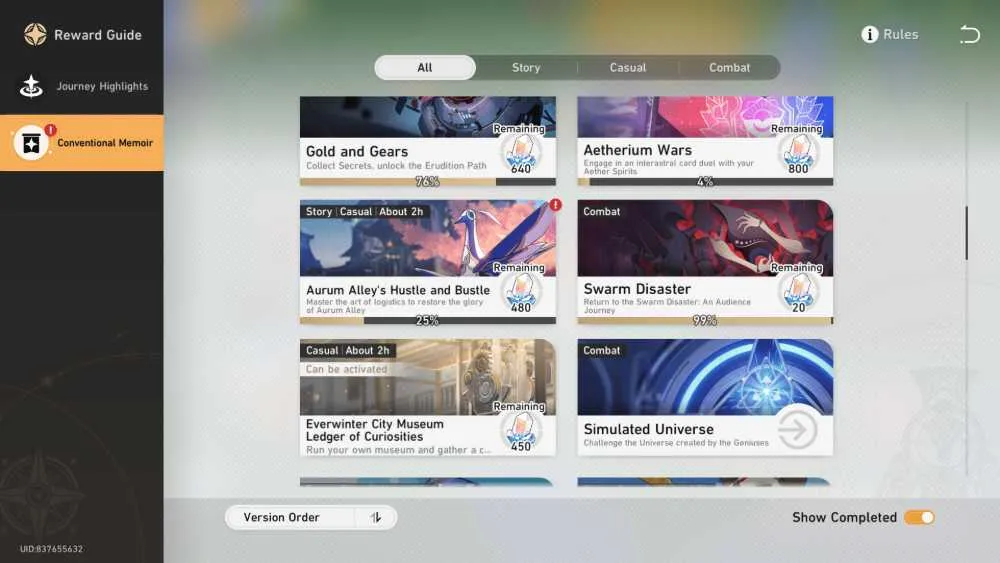Toggle the Show Completed switch
Image resolution: width=1000 pixels, height=563 pixels.
pyautogui.click(x=919, y=517)
